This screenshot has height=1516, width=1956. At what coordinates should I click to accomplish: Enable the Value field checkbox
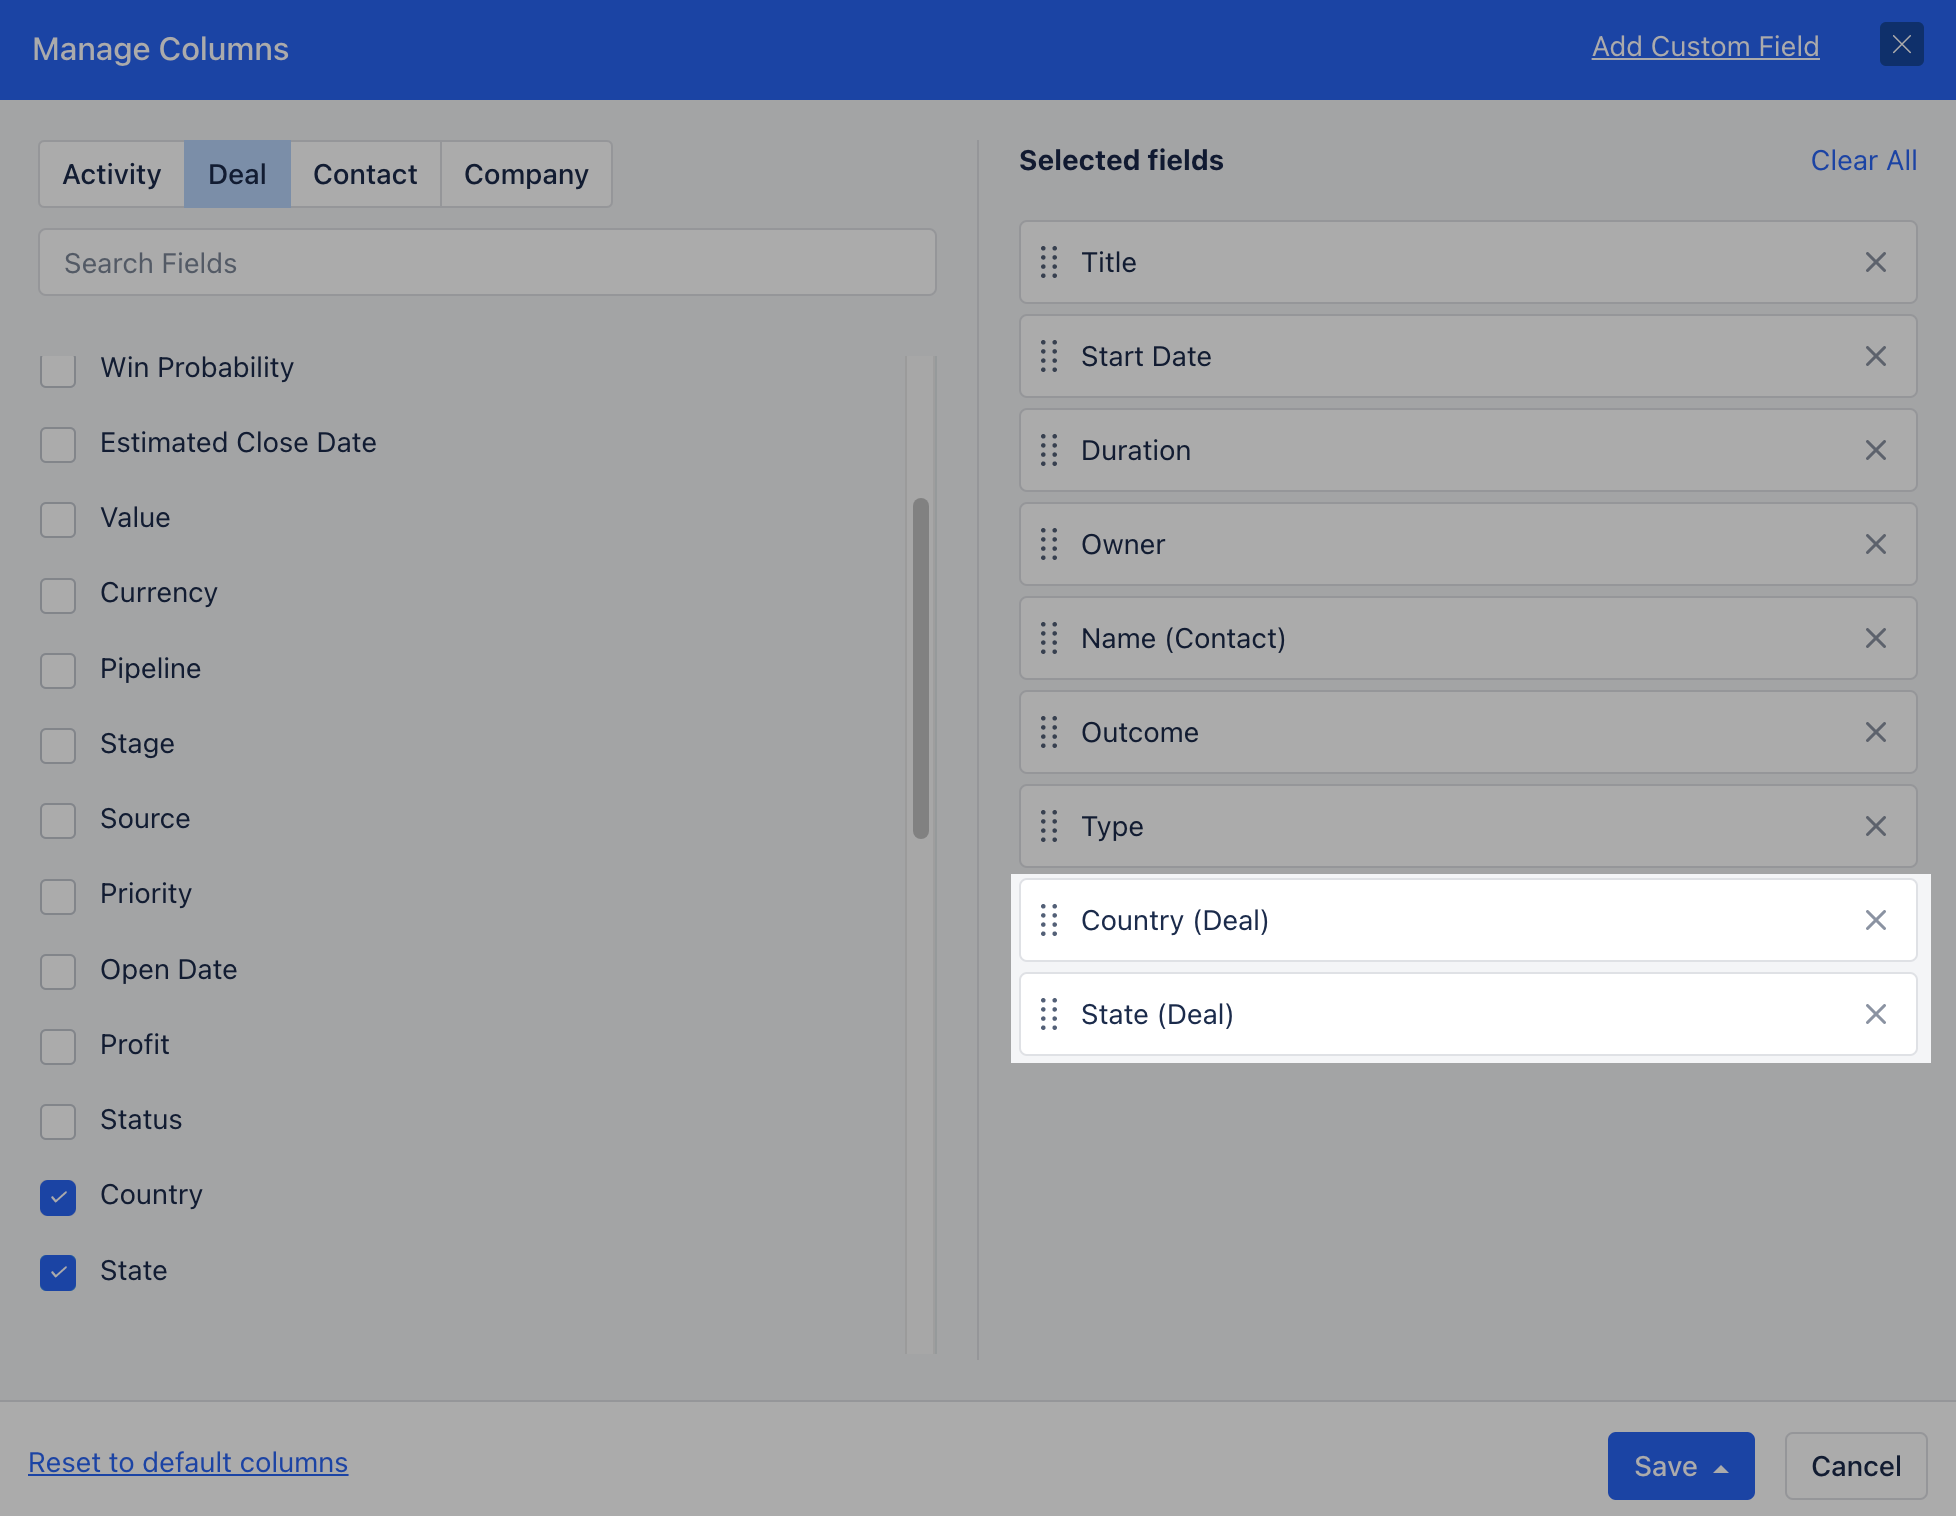[x=58, y=519]
